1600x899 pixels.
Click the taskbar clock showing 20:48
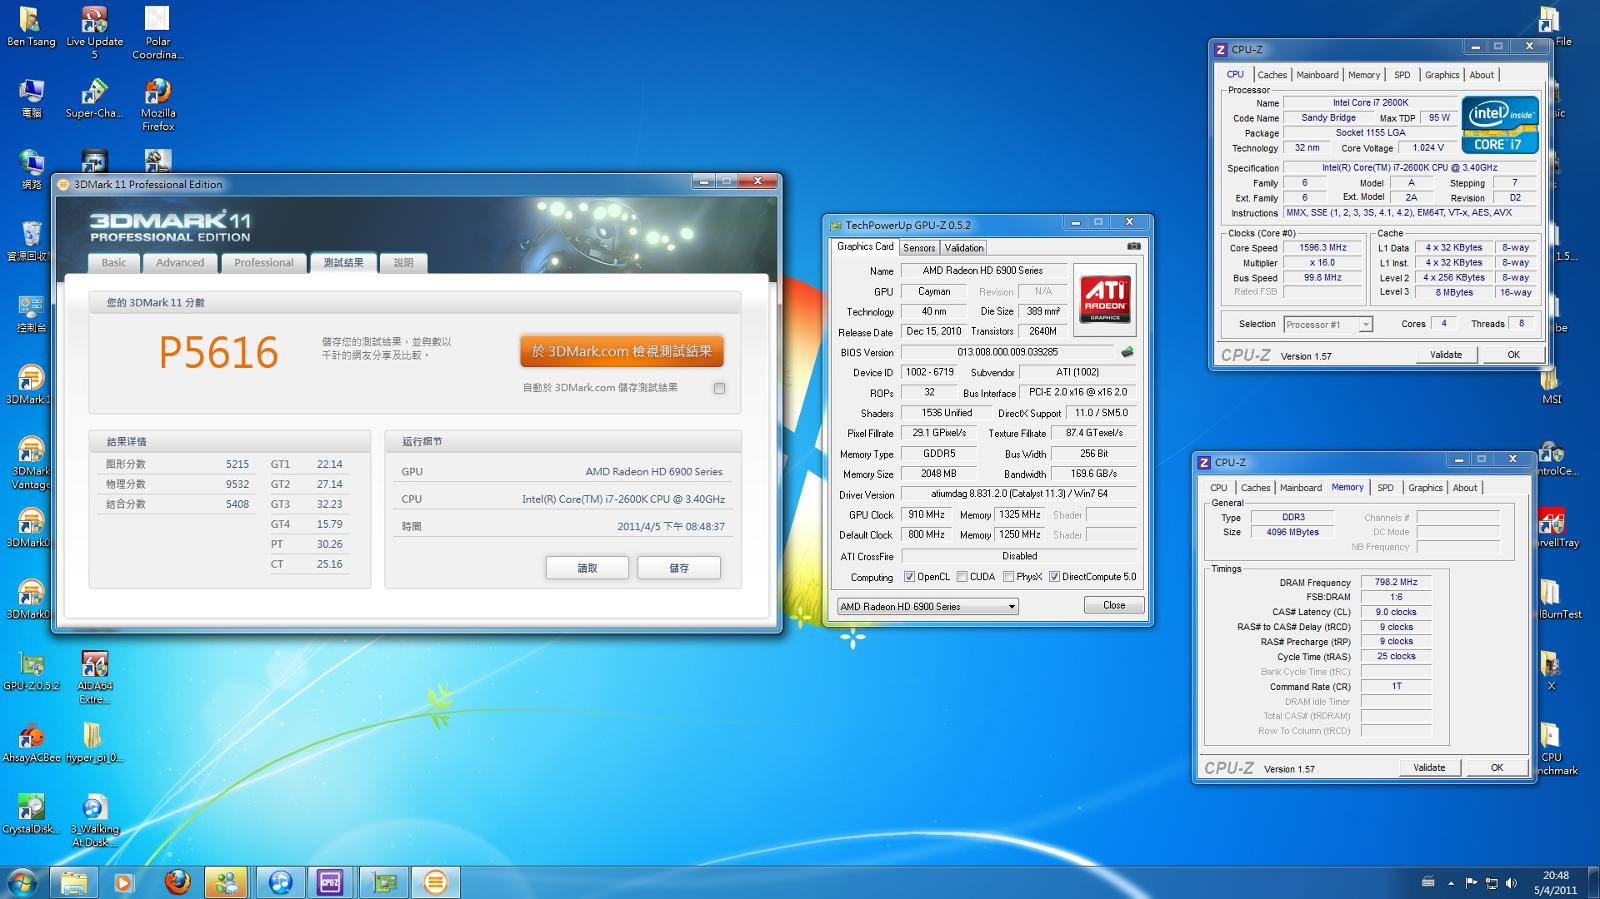(1555, 882)
